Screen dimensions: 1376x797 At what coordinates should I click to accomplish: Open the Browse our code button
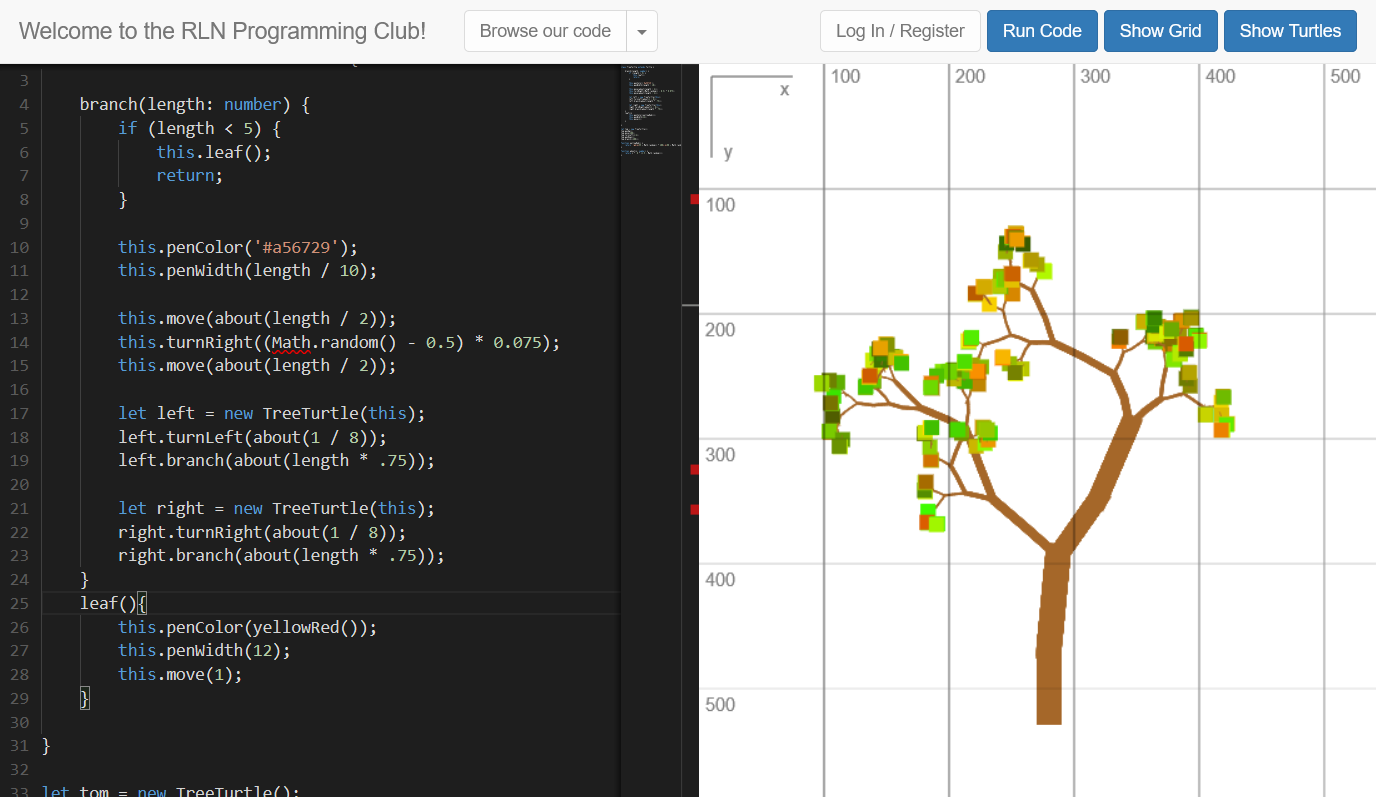tap(545, 31)
